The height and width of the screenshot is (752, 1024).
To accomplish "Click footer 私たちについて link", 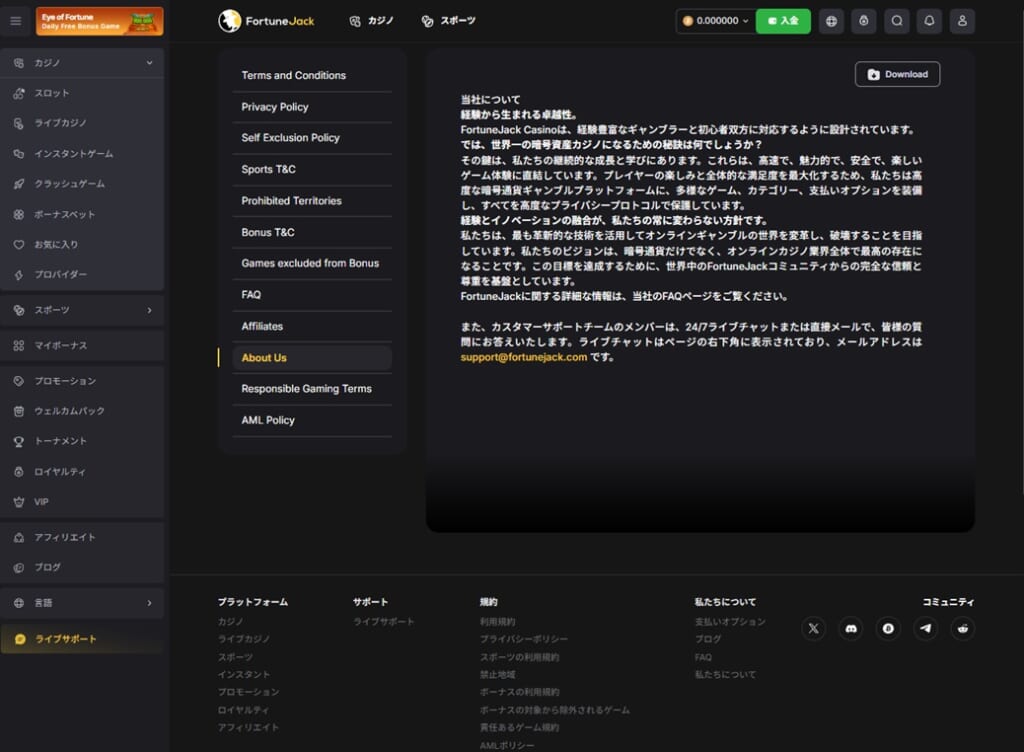I will [x=726, y=674].
